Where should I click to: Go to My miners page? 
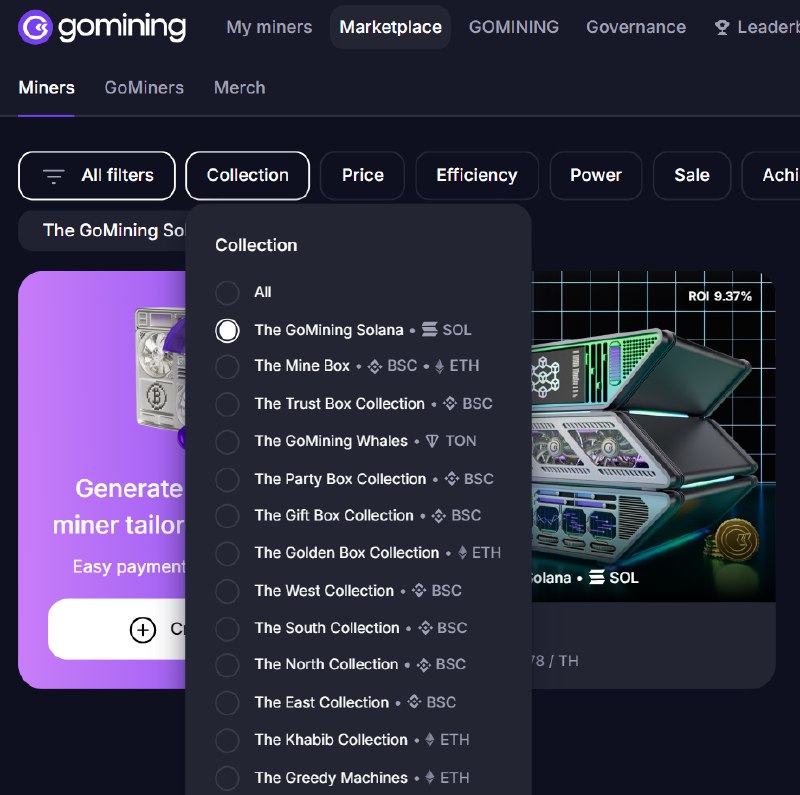click(x=269, y=27)
